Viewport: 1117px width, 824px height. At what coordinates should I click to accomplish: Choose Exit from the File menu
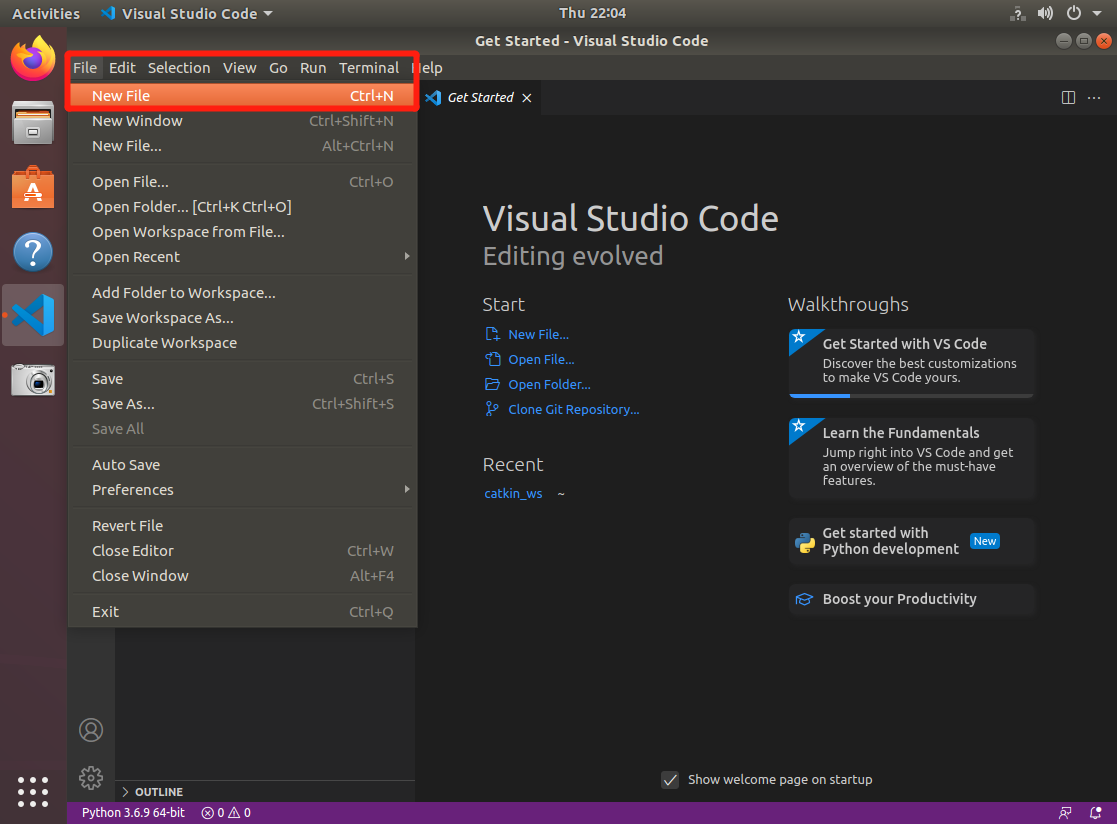[x=242, y=612]
